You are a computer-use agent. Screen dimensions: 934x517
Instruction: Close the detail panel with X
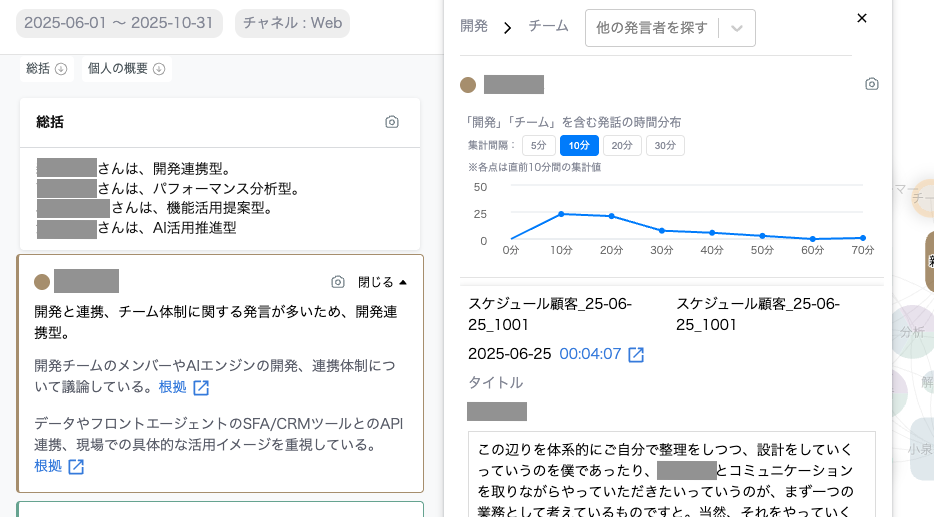[862, 18]
